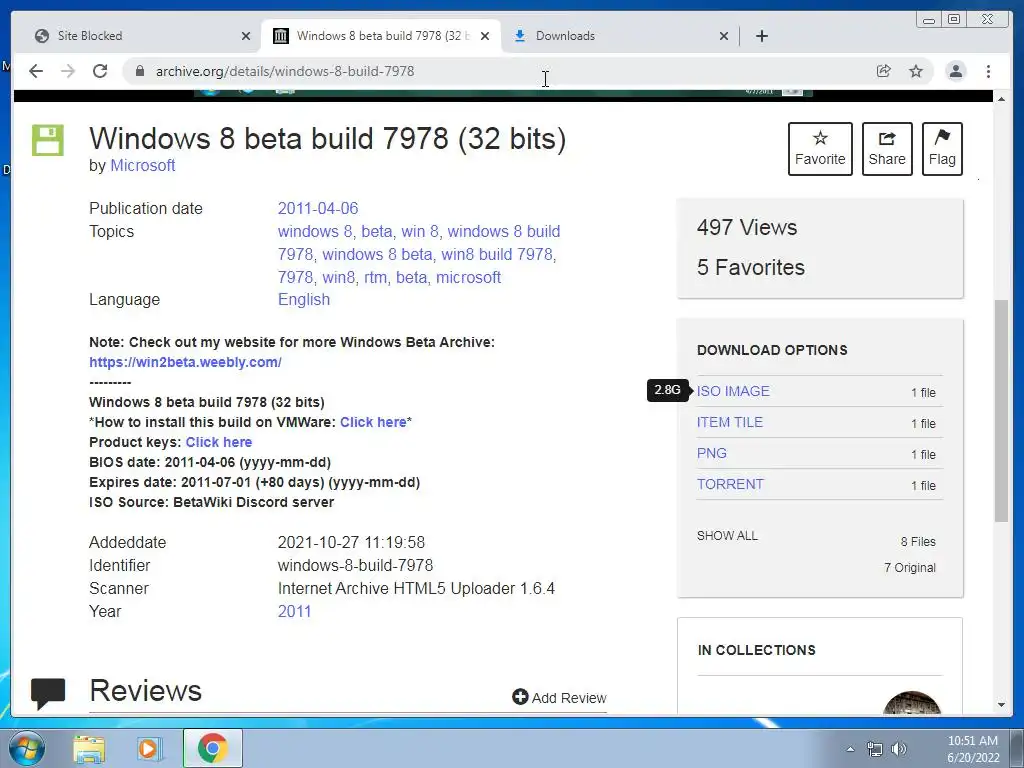
Task: Click the scrollbar down arrow
Action: 1001,705
